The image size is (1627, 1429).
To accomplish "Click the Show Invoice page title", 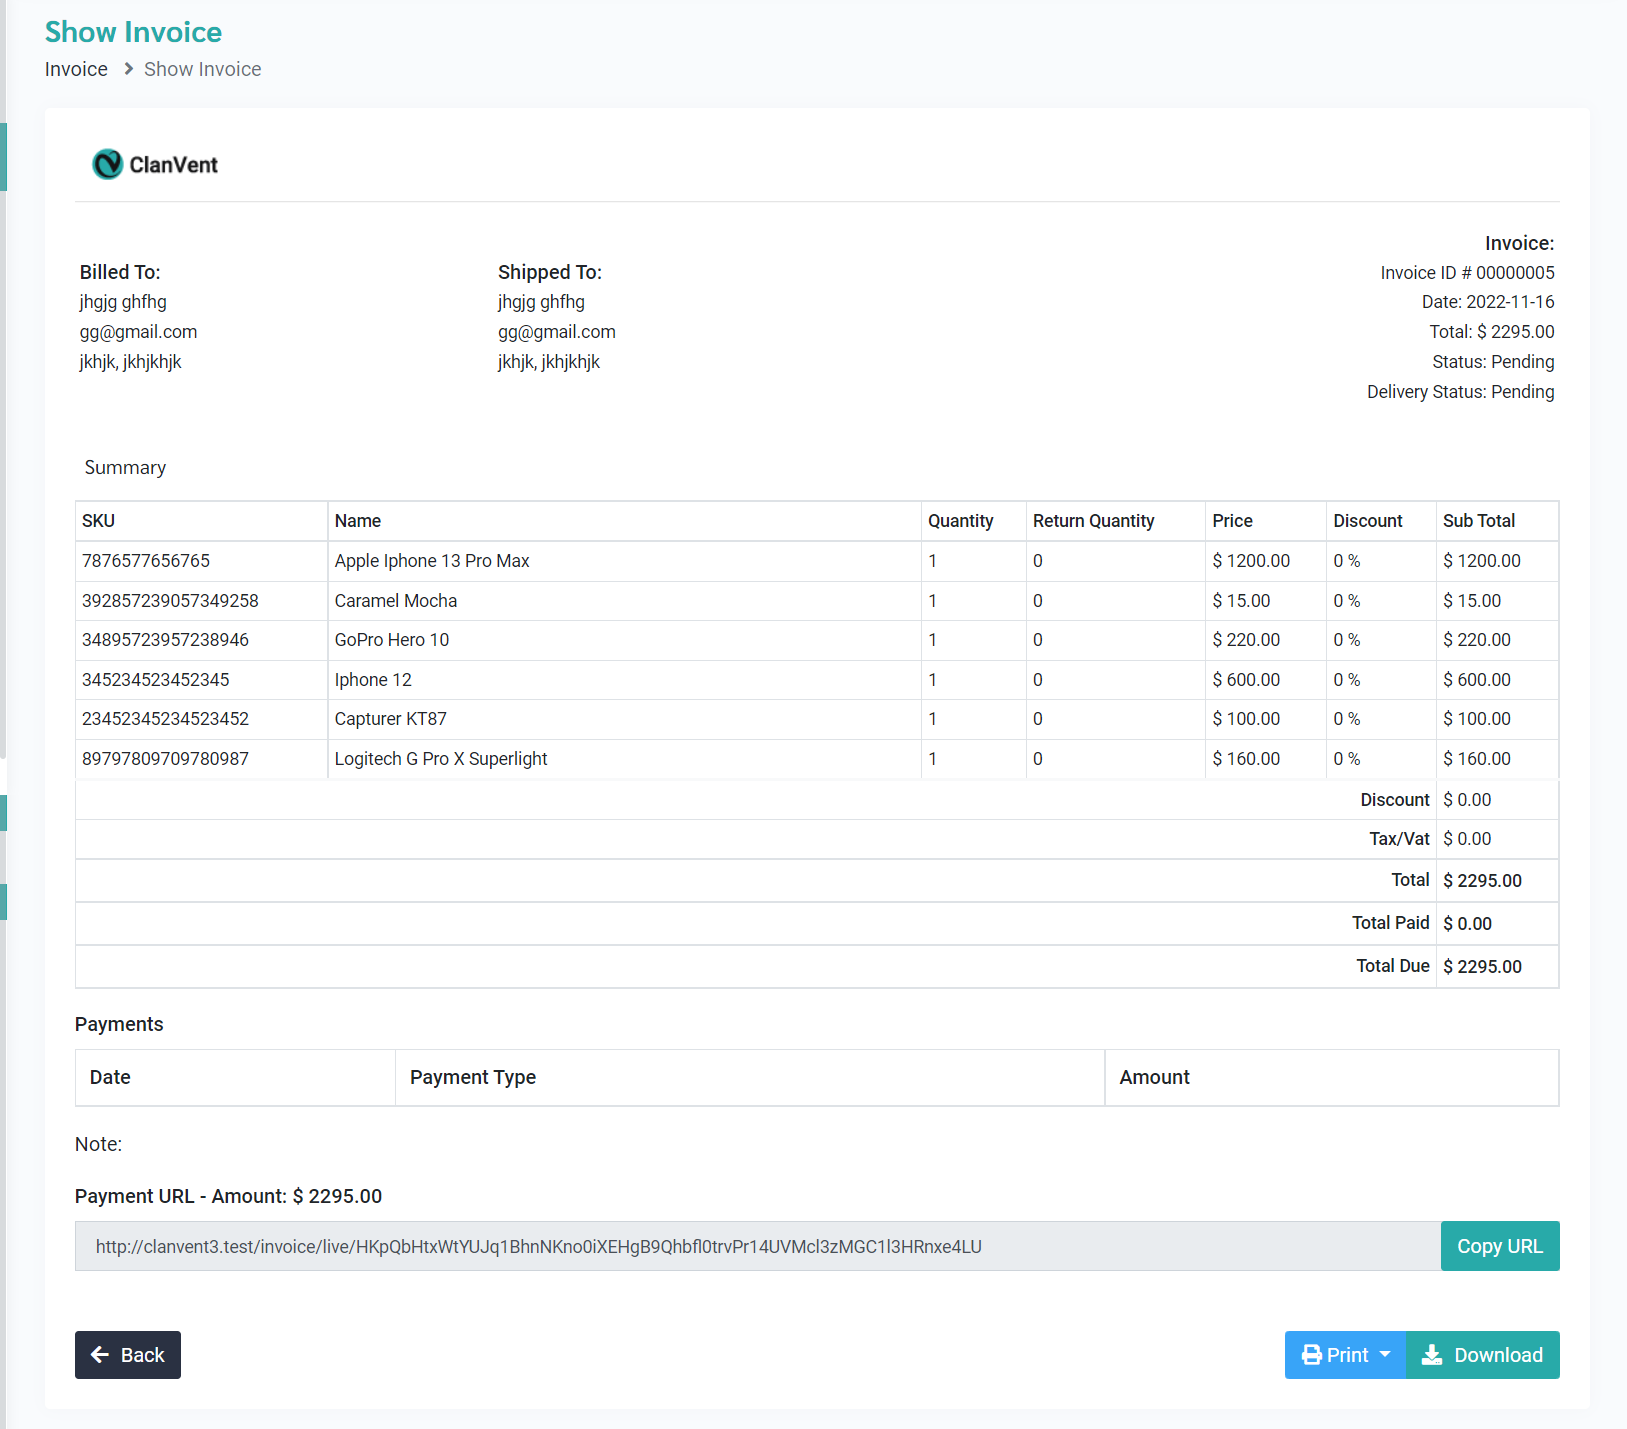I will tap(133, 32).
